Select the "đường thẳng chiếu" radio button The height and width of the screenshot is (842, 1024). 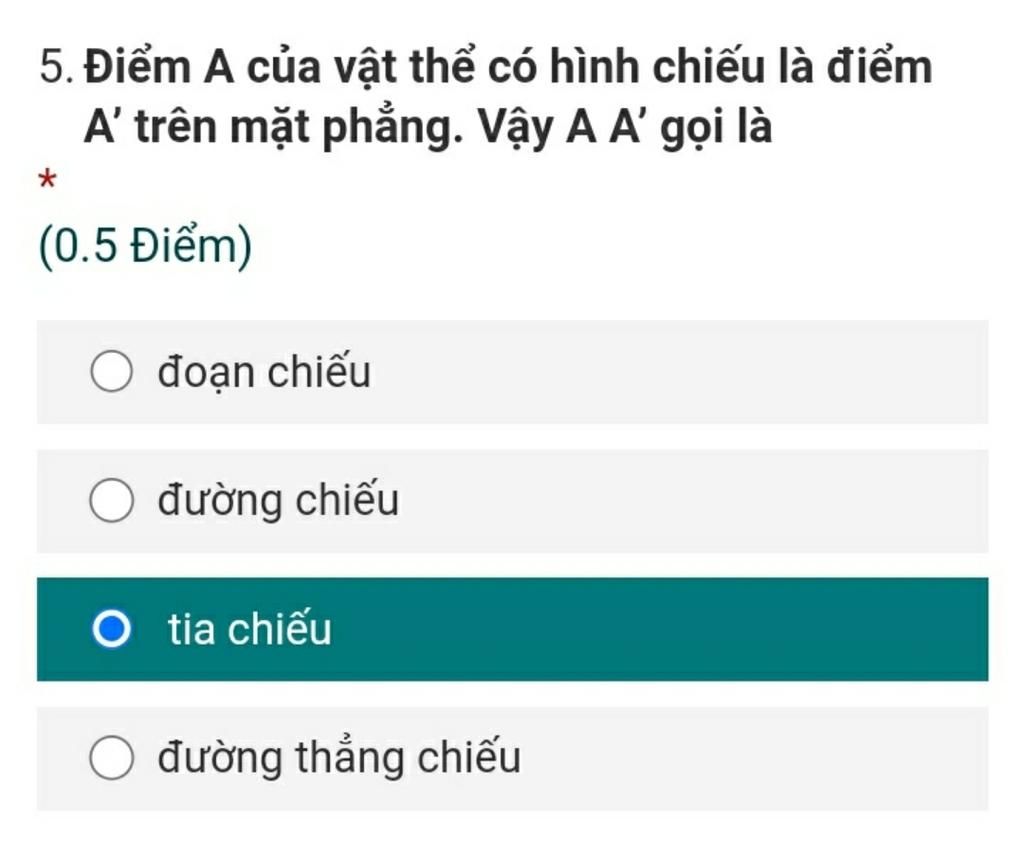pos(112,758)
